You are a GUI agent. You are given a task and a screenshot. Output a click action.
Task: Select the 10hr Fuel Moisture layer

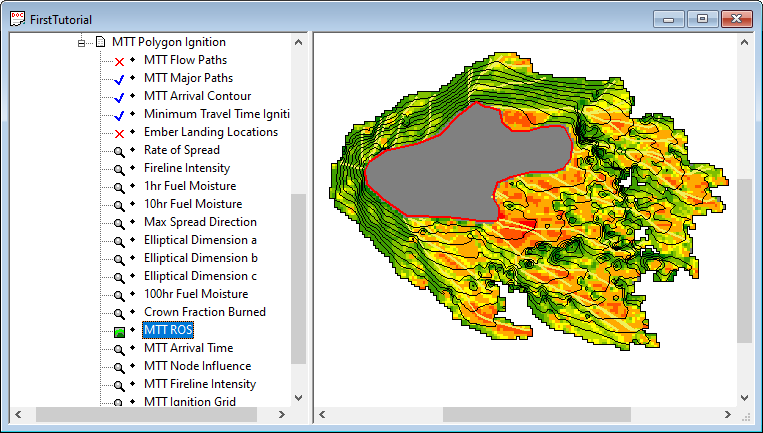(x=193, y=204)
